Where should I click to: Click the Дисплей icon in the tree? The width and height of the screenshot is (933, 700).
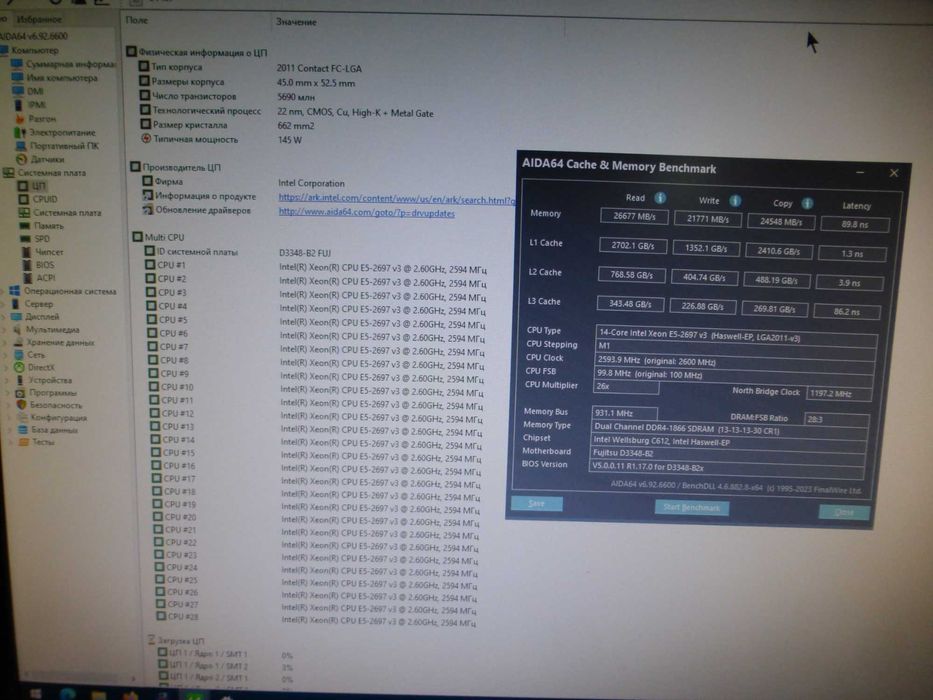(x=16, y=317)
